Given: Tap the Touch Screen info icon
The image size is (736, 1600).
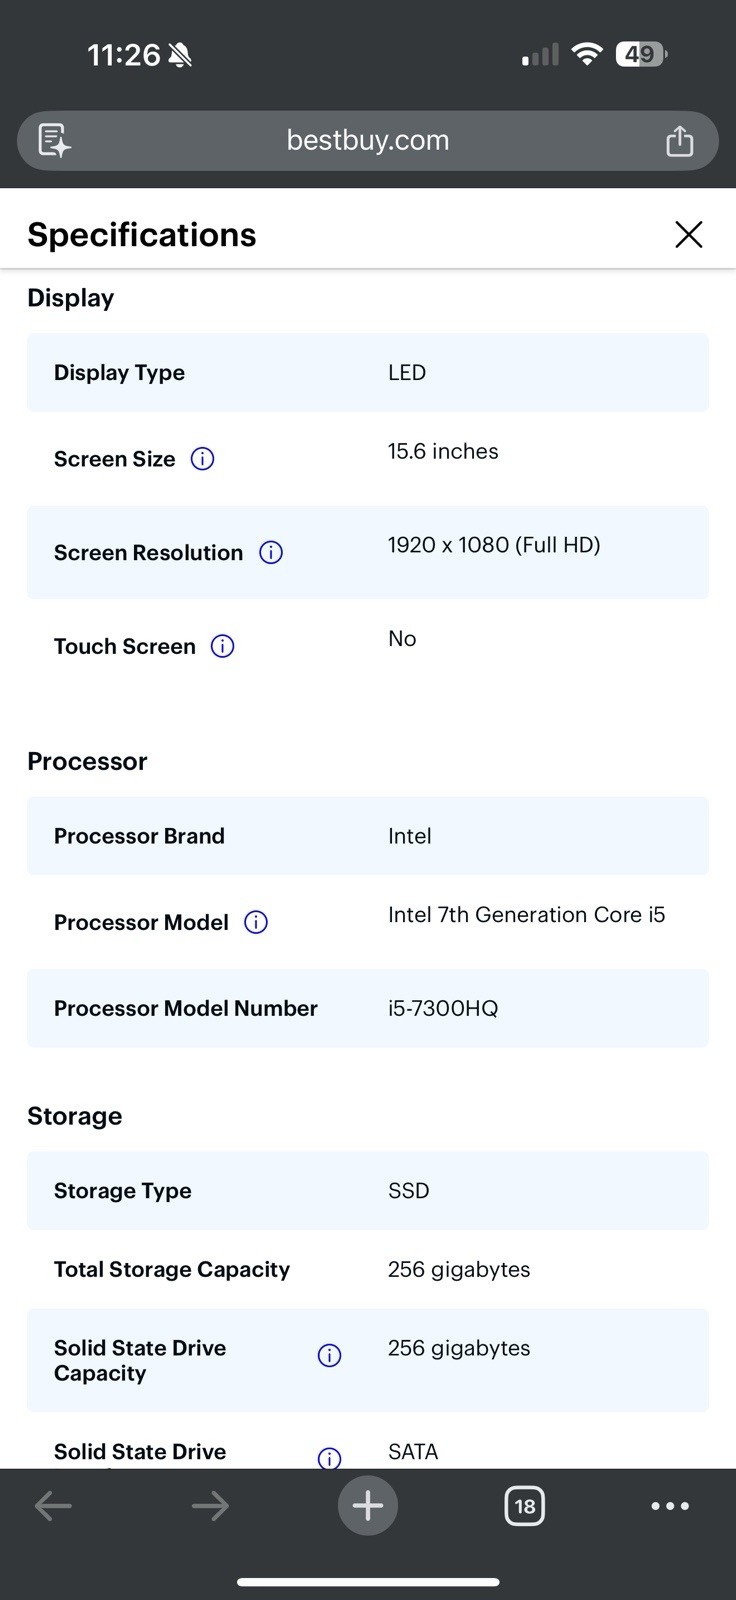Looking at the screenshot, I should (223, 646).
